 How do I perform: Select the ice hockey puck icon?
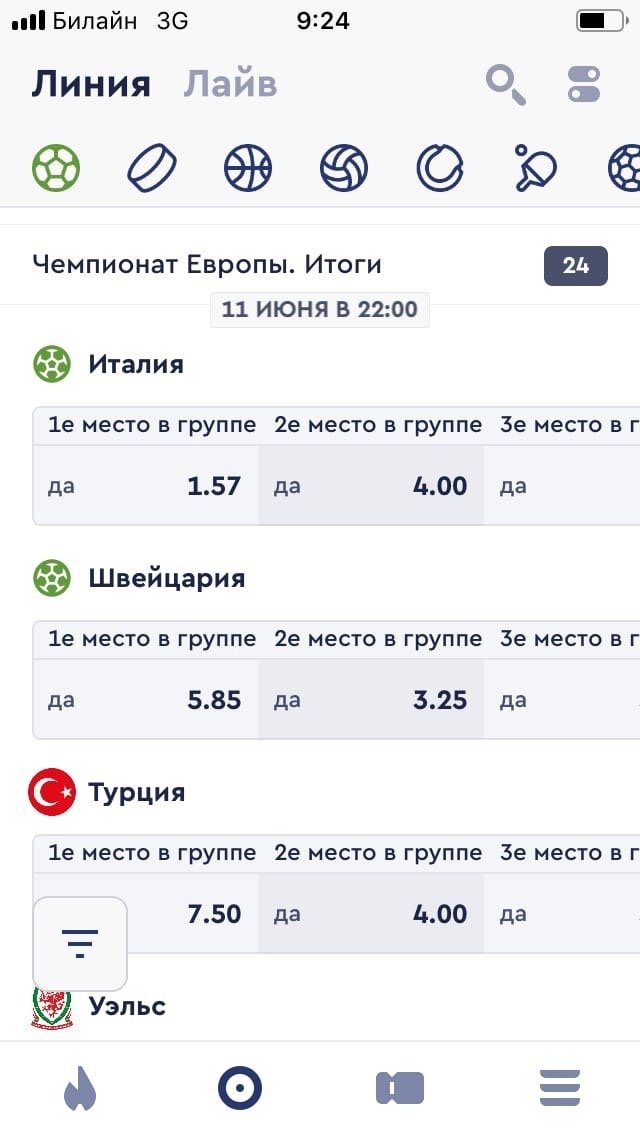coord(152,168)
